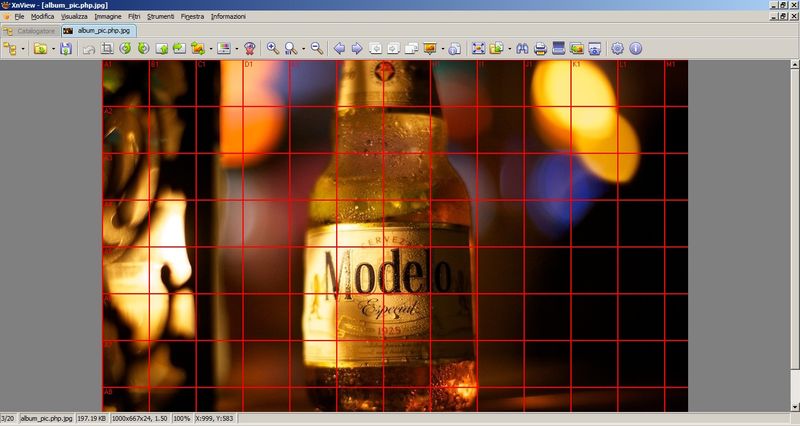800x426 pixels.
Task: Open the Finestra menu
Action: pos(192,16)
